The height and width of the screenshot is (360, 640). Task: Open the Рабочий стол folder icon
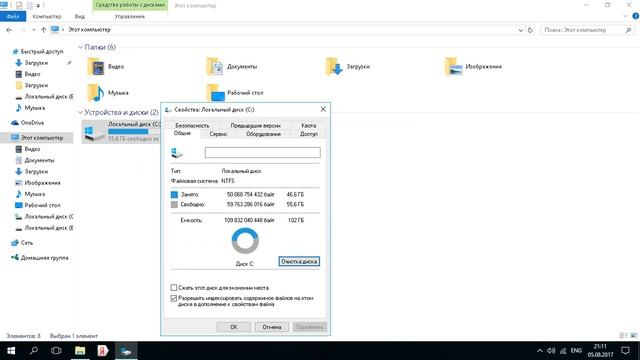coord(215,93)
